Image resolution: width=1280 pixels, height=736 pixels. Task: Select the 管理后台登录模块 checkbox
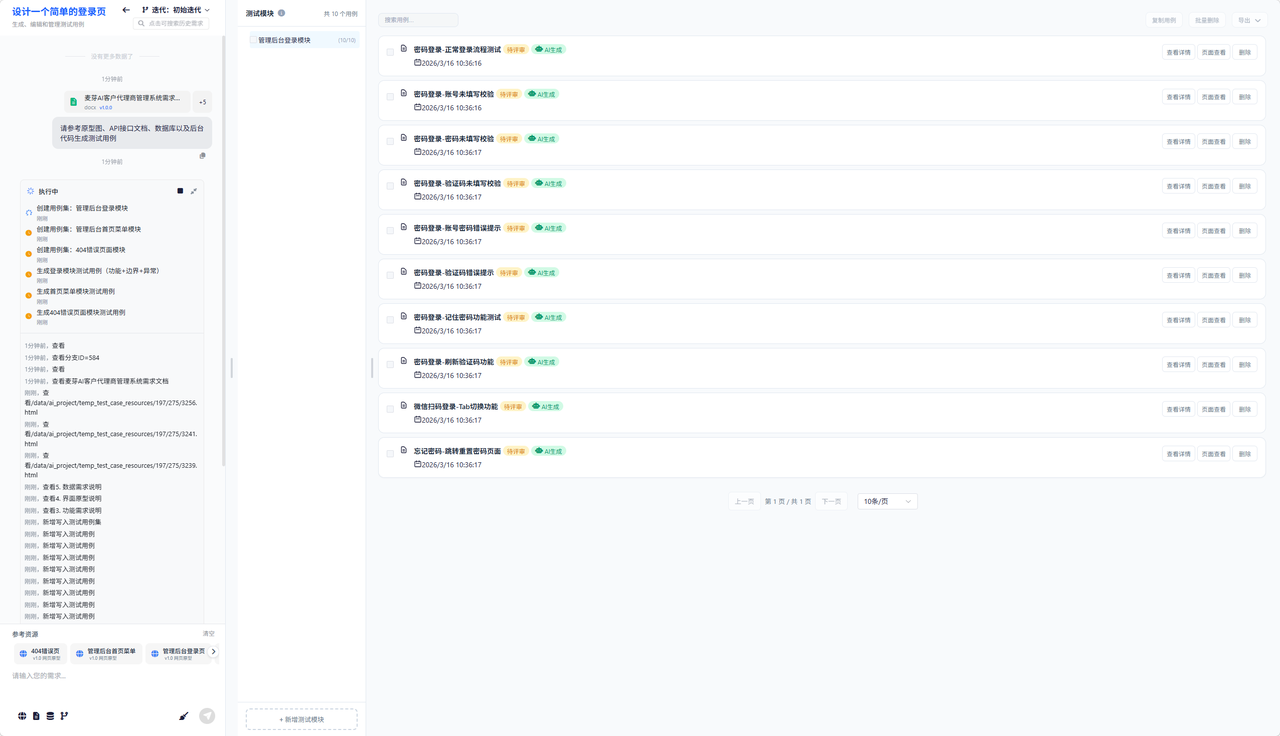(x=253, y=40)
